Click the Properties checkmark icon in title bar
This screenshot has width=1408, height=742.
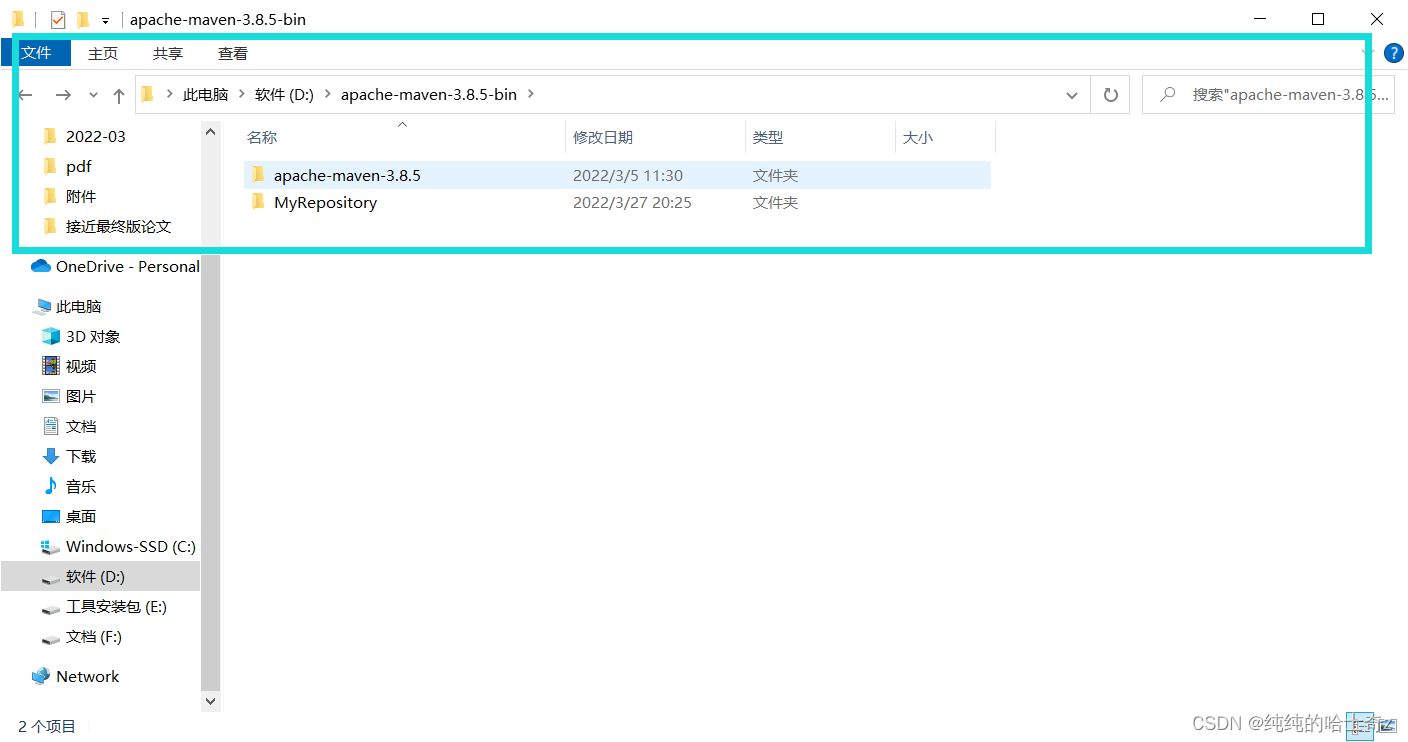[57, 19]
